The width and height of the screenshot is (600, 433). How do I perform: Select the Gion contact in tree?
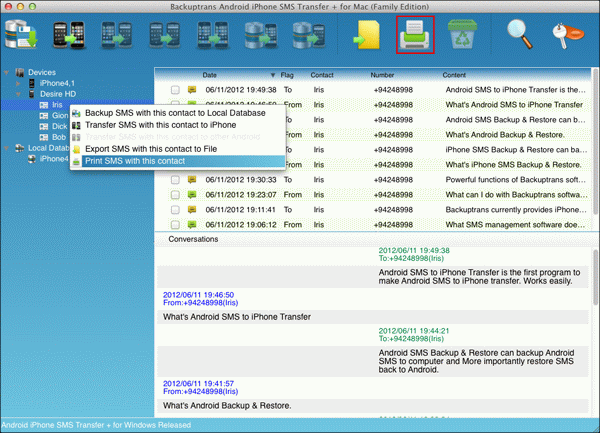click(60, 116)
